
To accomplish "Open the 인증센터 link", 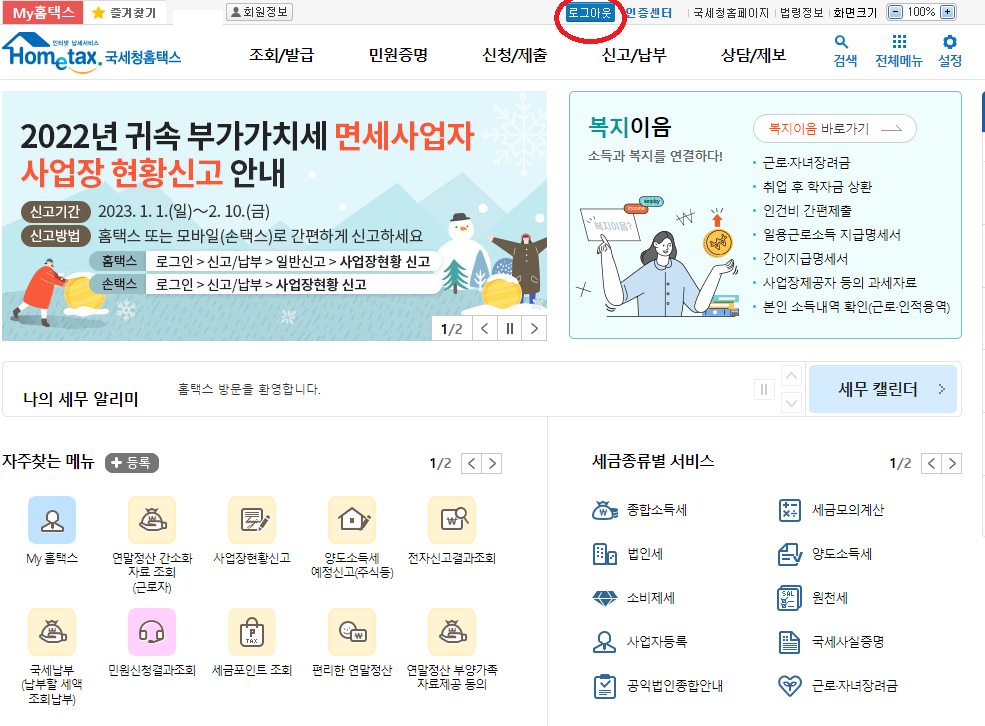I will click(x=648, y=13).
